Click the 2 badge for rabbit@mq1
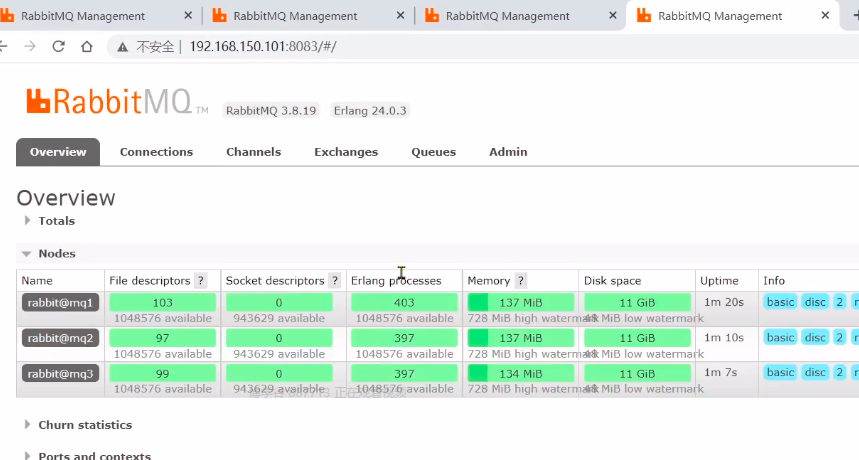The image size is (859, 460). coord(839,302)
